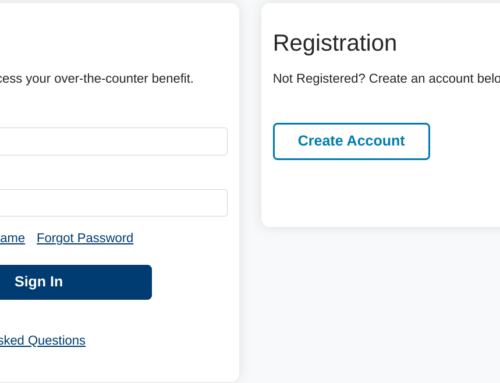Focus the lower input field above Forgot Password
Image resolution: width=500 pixels, height=383 pixels.
point(114,203)
